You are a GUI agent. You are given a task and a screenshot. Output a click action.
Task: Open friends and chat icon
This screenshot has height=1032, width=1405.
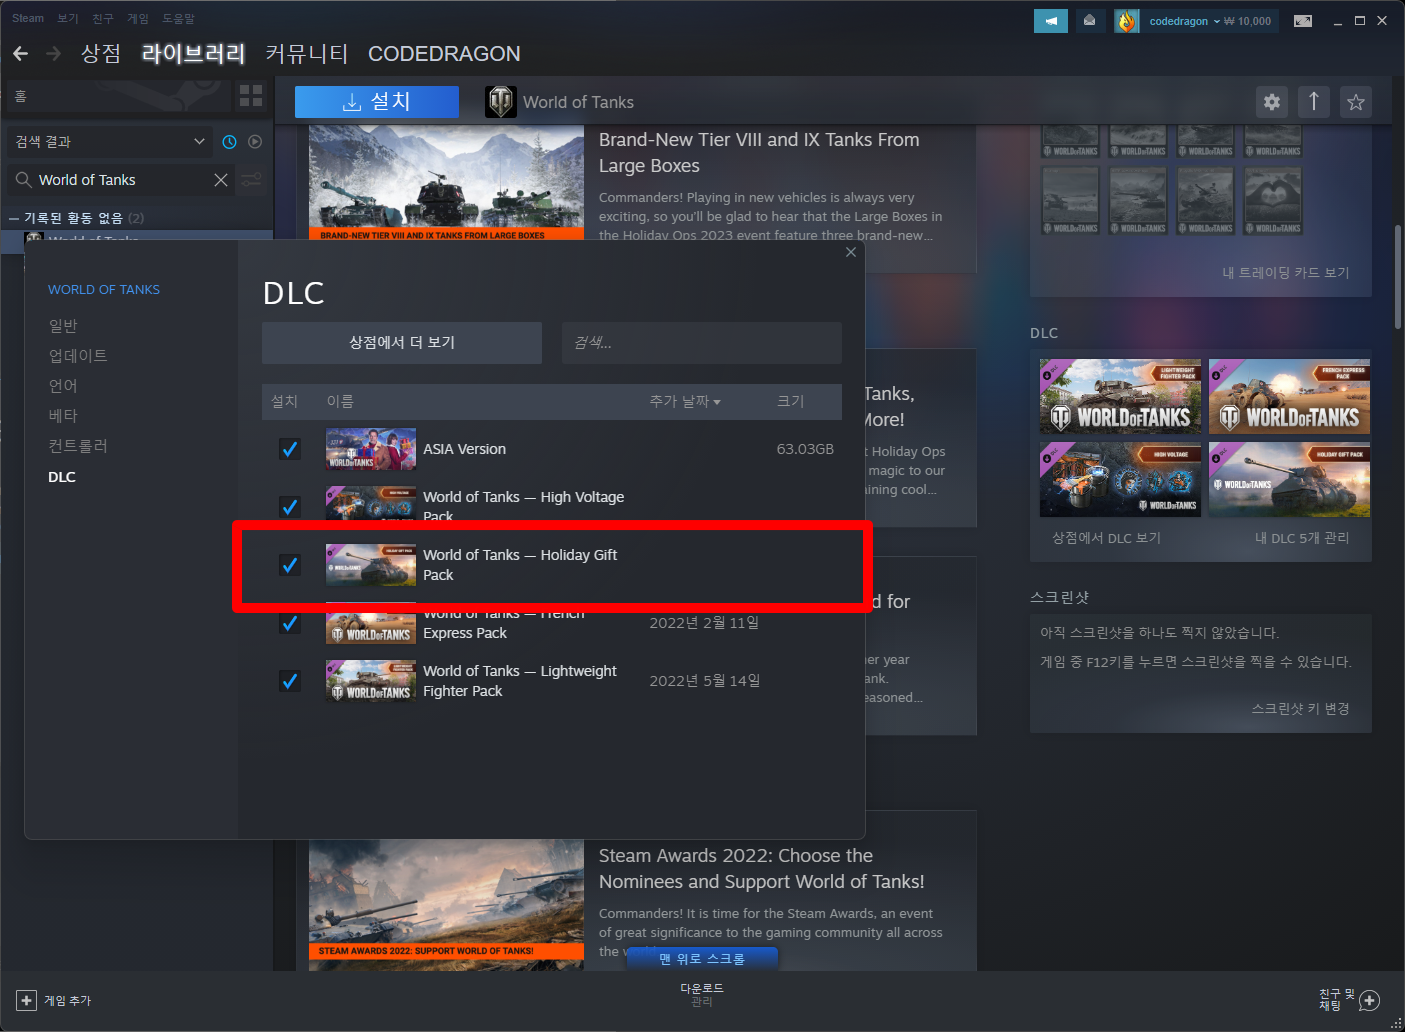[1370, 1000]
